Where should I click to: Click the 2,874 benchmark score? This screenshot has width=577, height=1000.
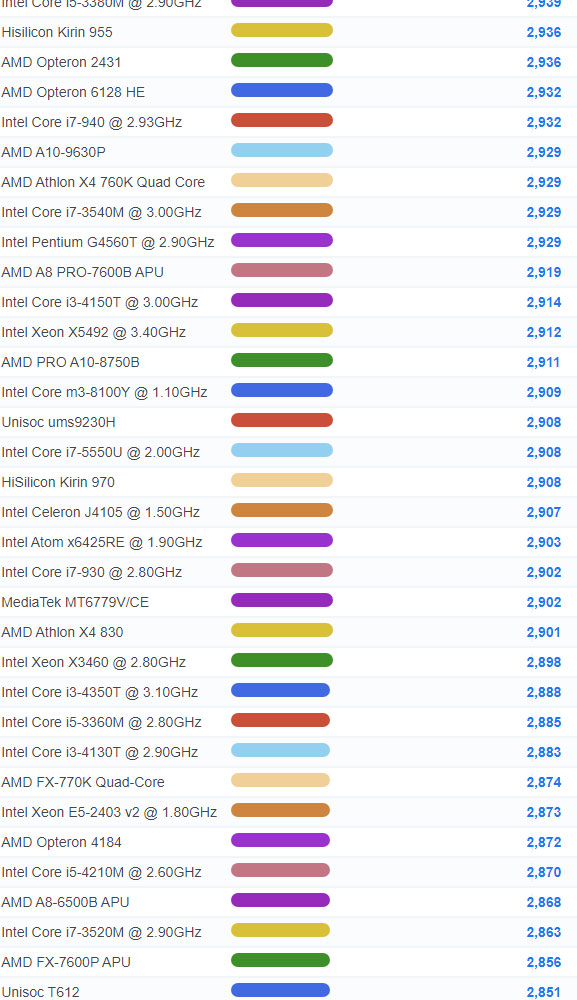pos(544,781)
